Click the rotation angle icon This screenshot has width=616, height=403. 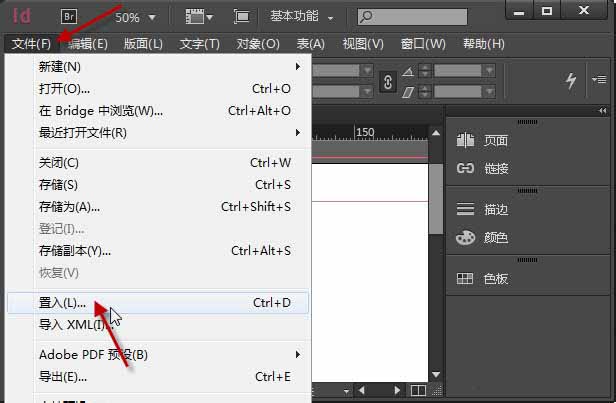pos(408,71)
